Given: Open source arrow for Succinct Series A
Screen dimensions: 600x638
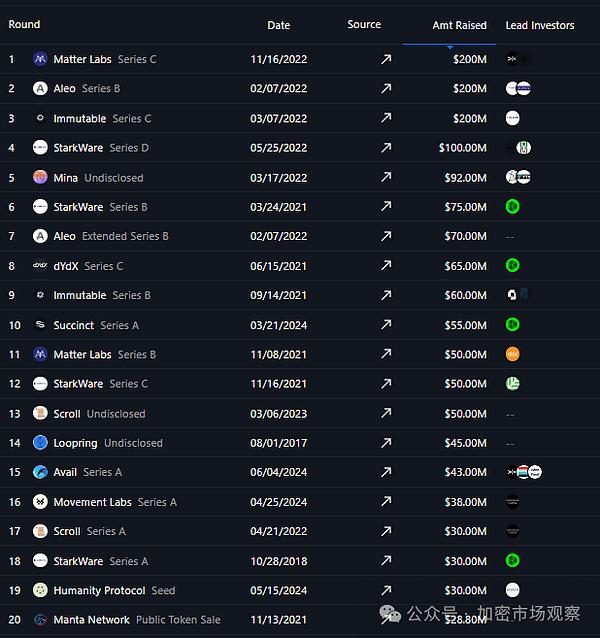Looking at the screenshot, I should click(x=386, y=325).
